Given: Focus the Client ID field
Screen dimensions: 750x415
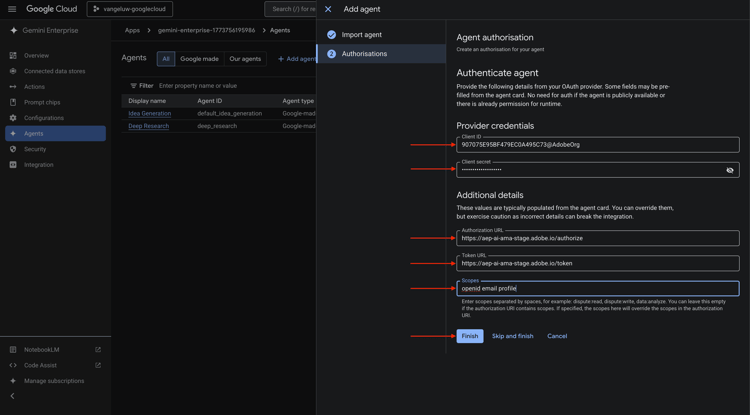Looking at the screenshot, I should (598, 145).
